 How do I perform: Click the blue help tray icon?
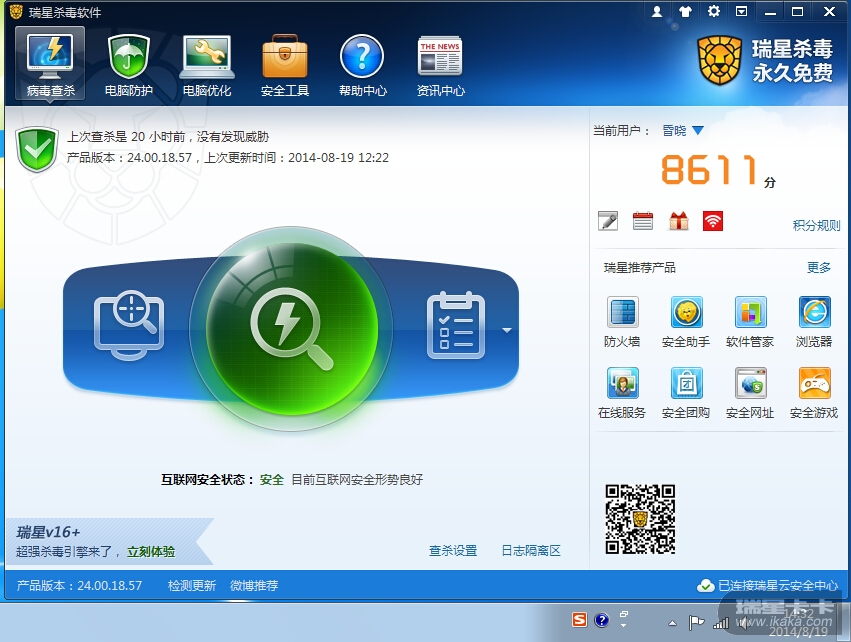(601, 620)
